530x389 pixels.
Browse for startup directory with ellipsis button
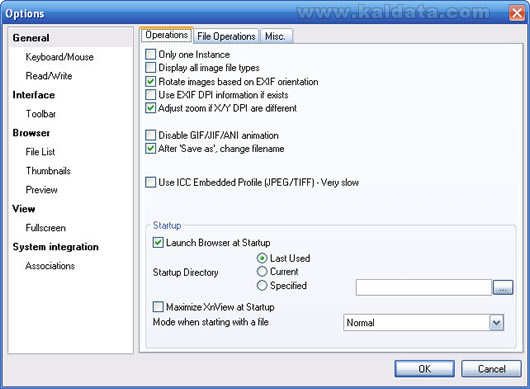(503, 288)
